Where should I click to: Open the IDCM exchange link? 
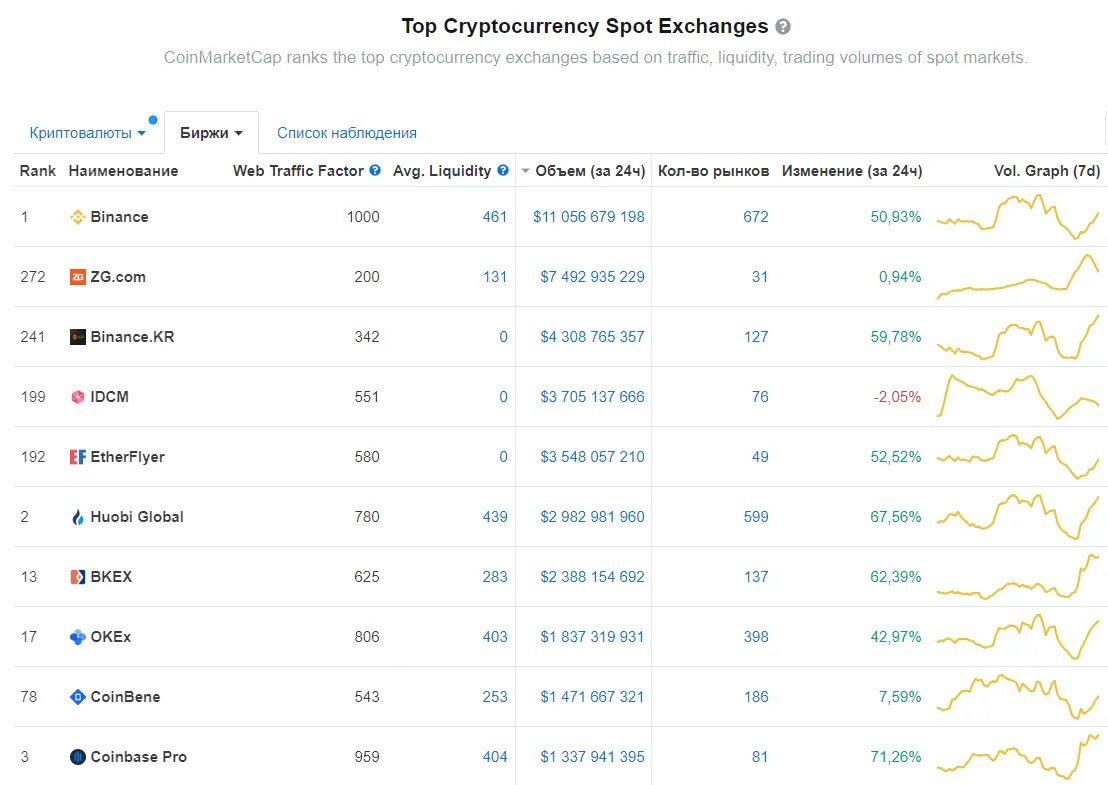coord(110,397)
